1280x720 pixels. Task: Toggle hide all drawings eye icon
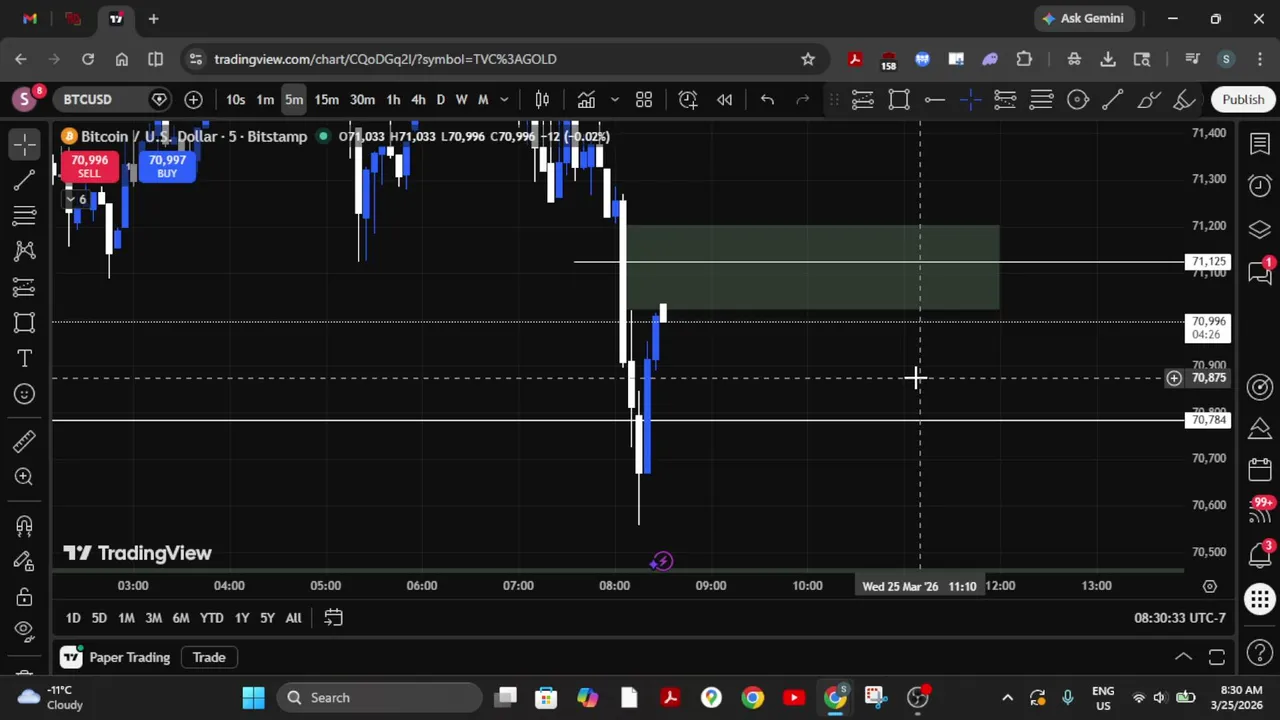[x=25, y=630]
